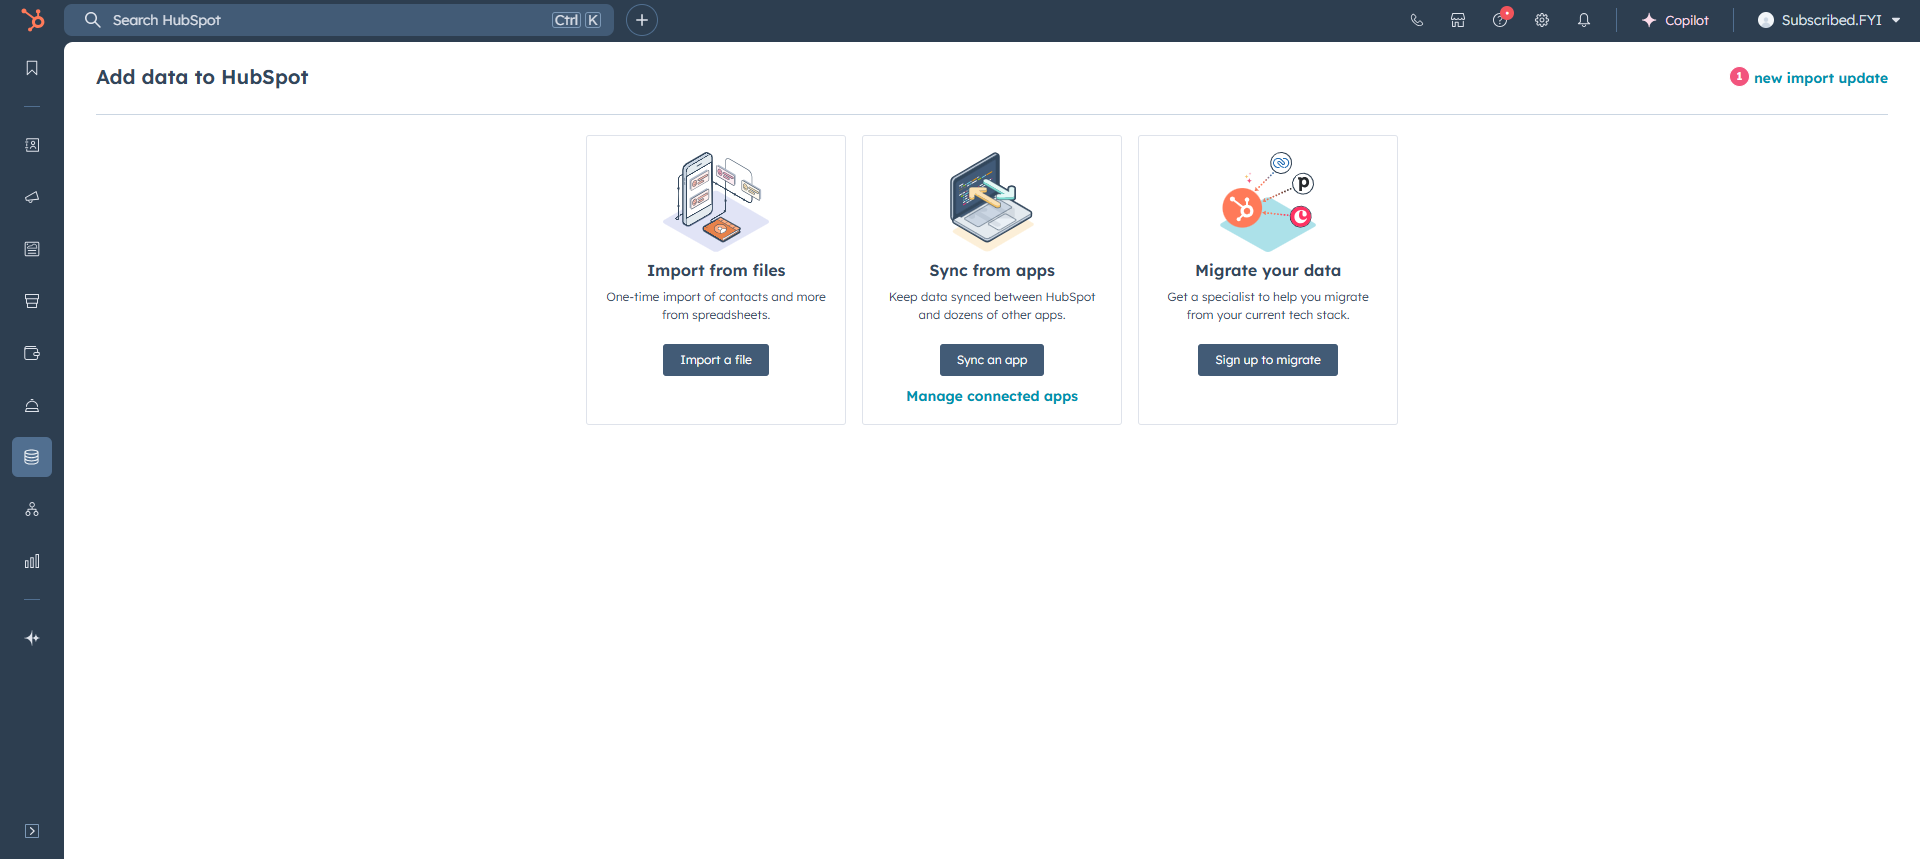Expand the sidebar navigation panel
The width and height of the screenshot is (1920, 859).
[32, 831]
